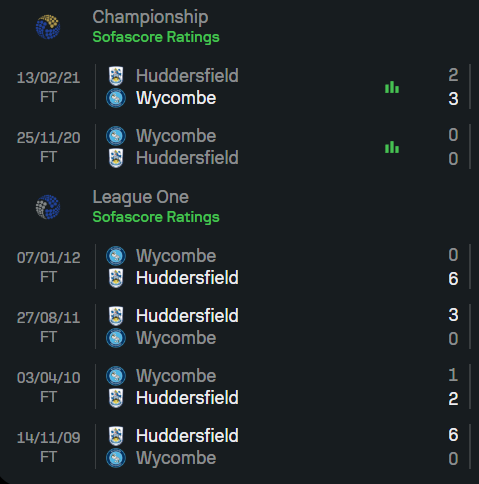Open statistics icon for the 13/02/21 match
The width and height of the screenshot is (479, 484).
coord(392,87)
